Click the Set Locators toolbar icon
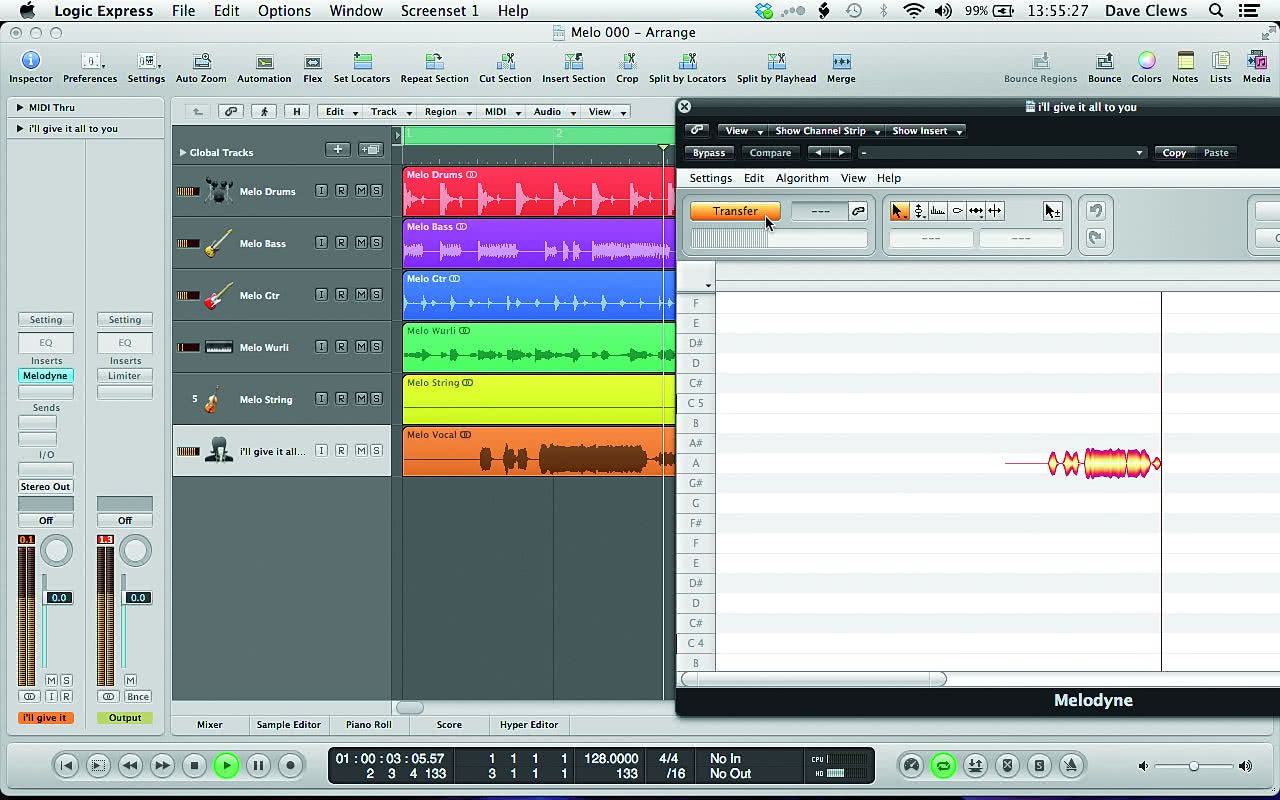This screenshot has height=800, width=1280. click(362, 62)
